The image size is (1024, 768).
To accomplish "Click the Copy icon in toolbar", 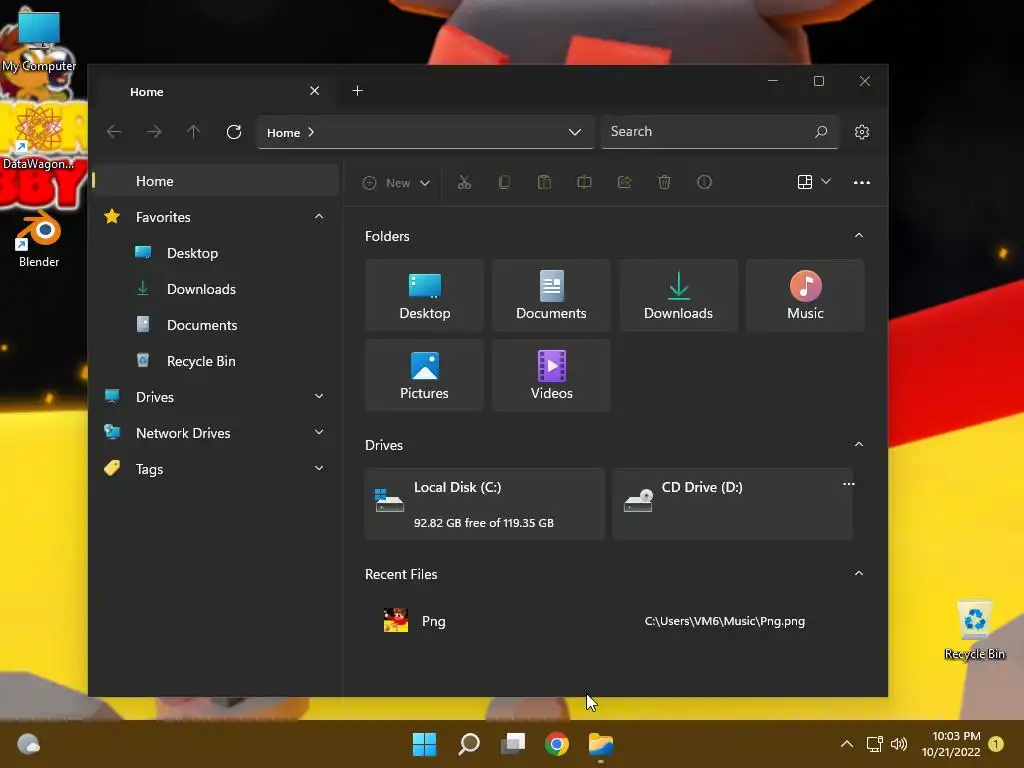I will coord(504,182).
